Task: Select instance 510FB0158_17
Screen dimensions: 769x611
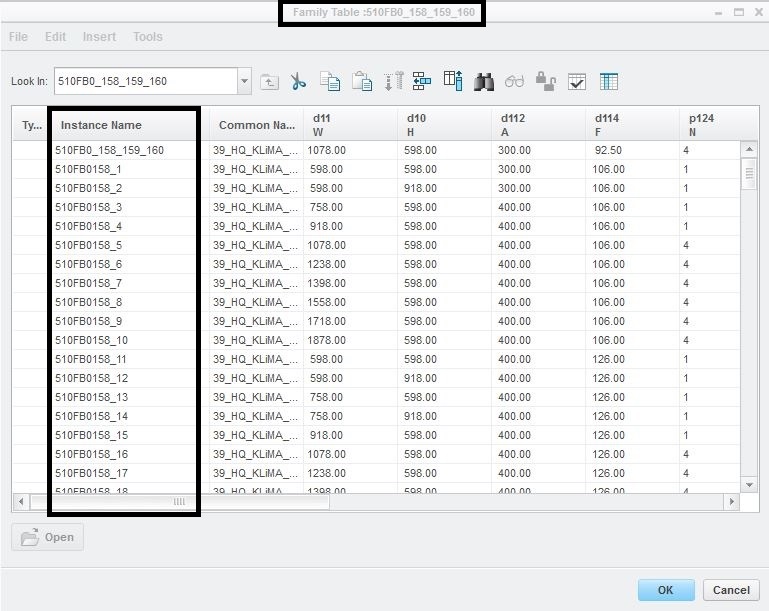Action: 91,474
